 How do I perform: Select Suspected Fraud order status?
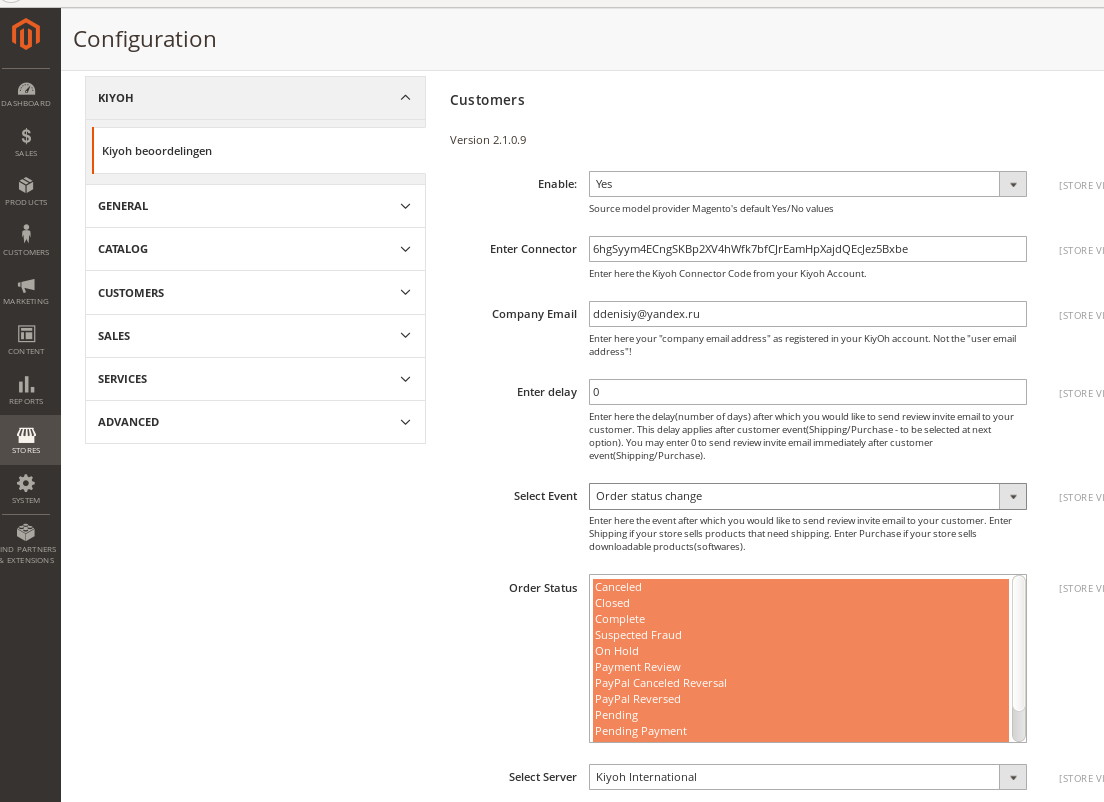(801, 635)
